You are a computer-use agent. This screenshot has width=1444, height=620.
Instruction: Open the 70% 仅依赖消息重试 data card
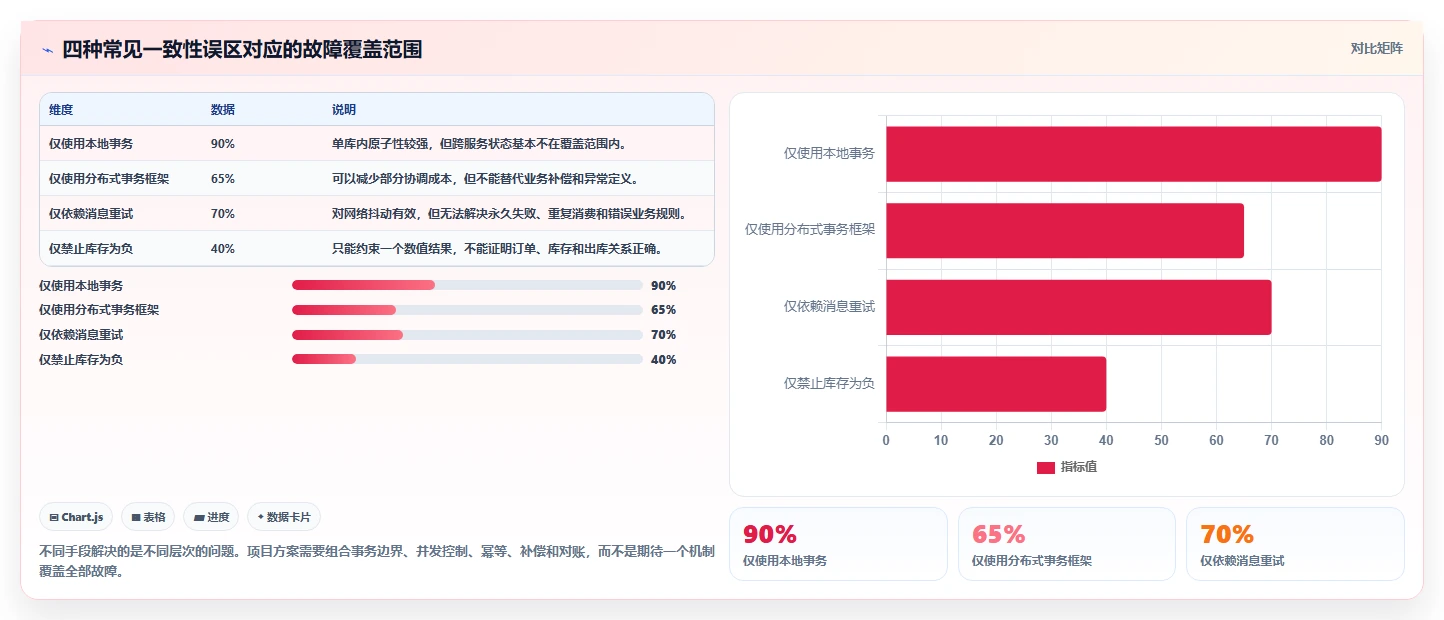1295,544
